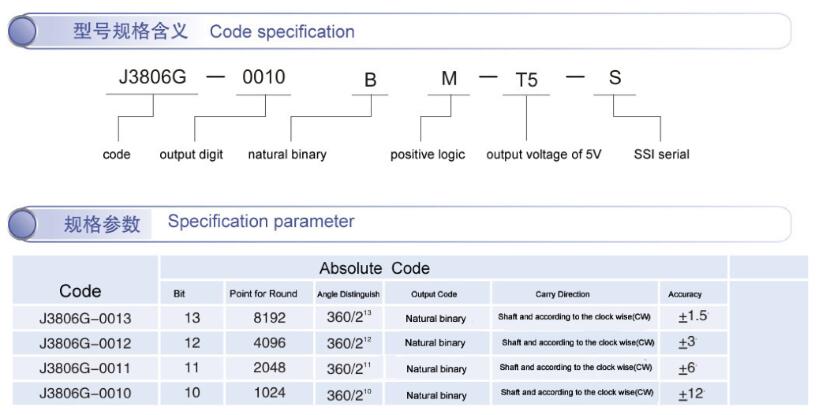Click the 0010 output digit code
Screen dimensions: 828x415
point(264,77)
